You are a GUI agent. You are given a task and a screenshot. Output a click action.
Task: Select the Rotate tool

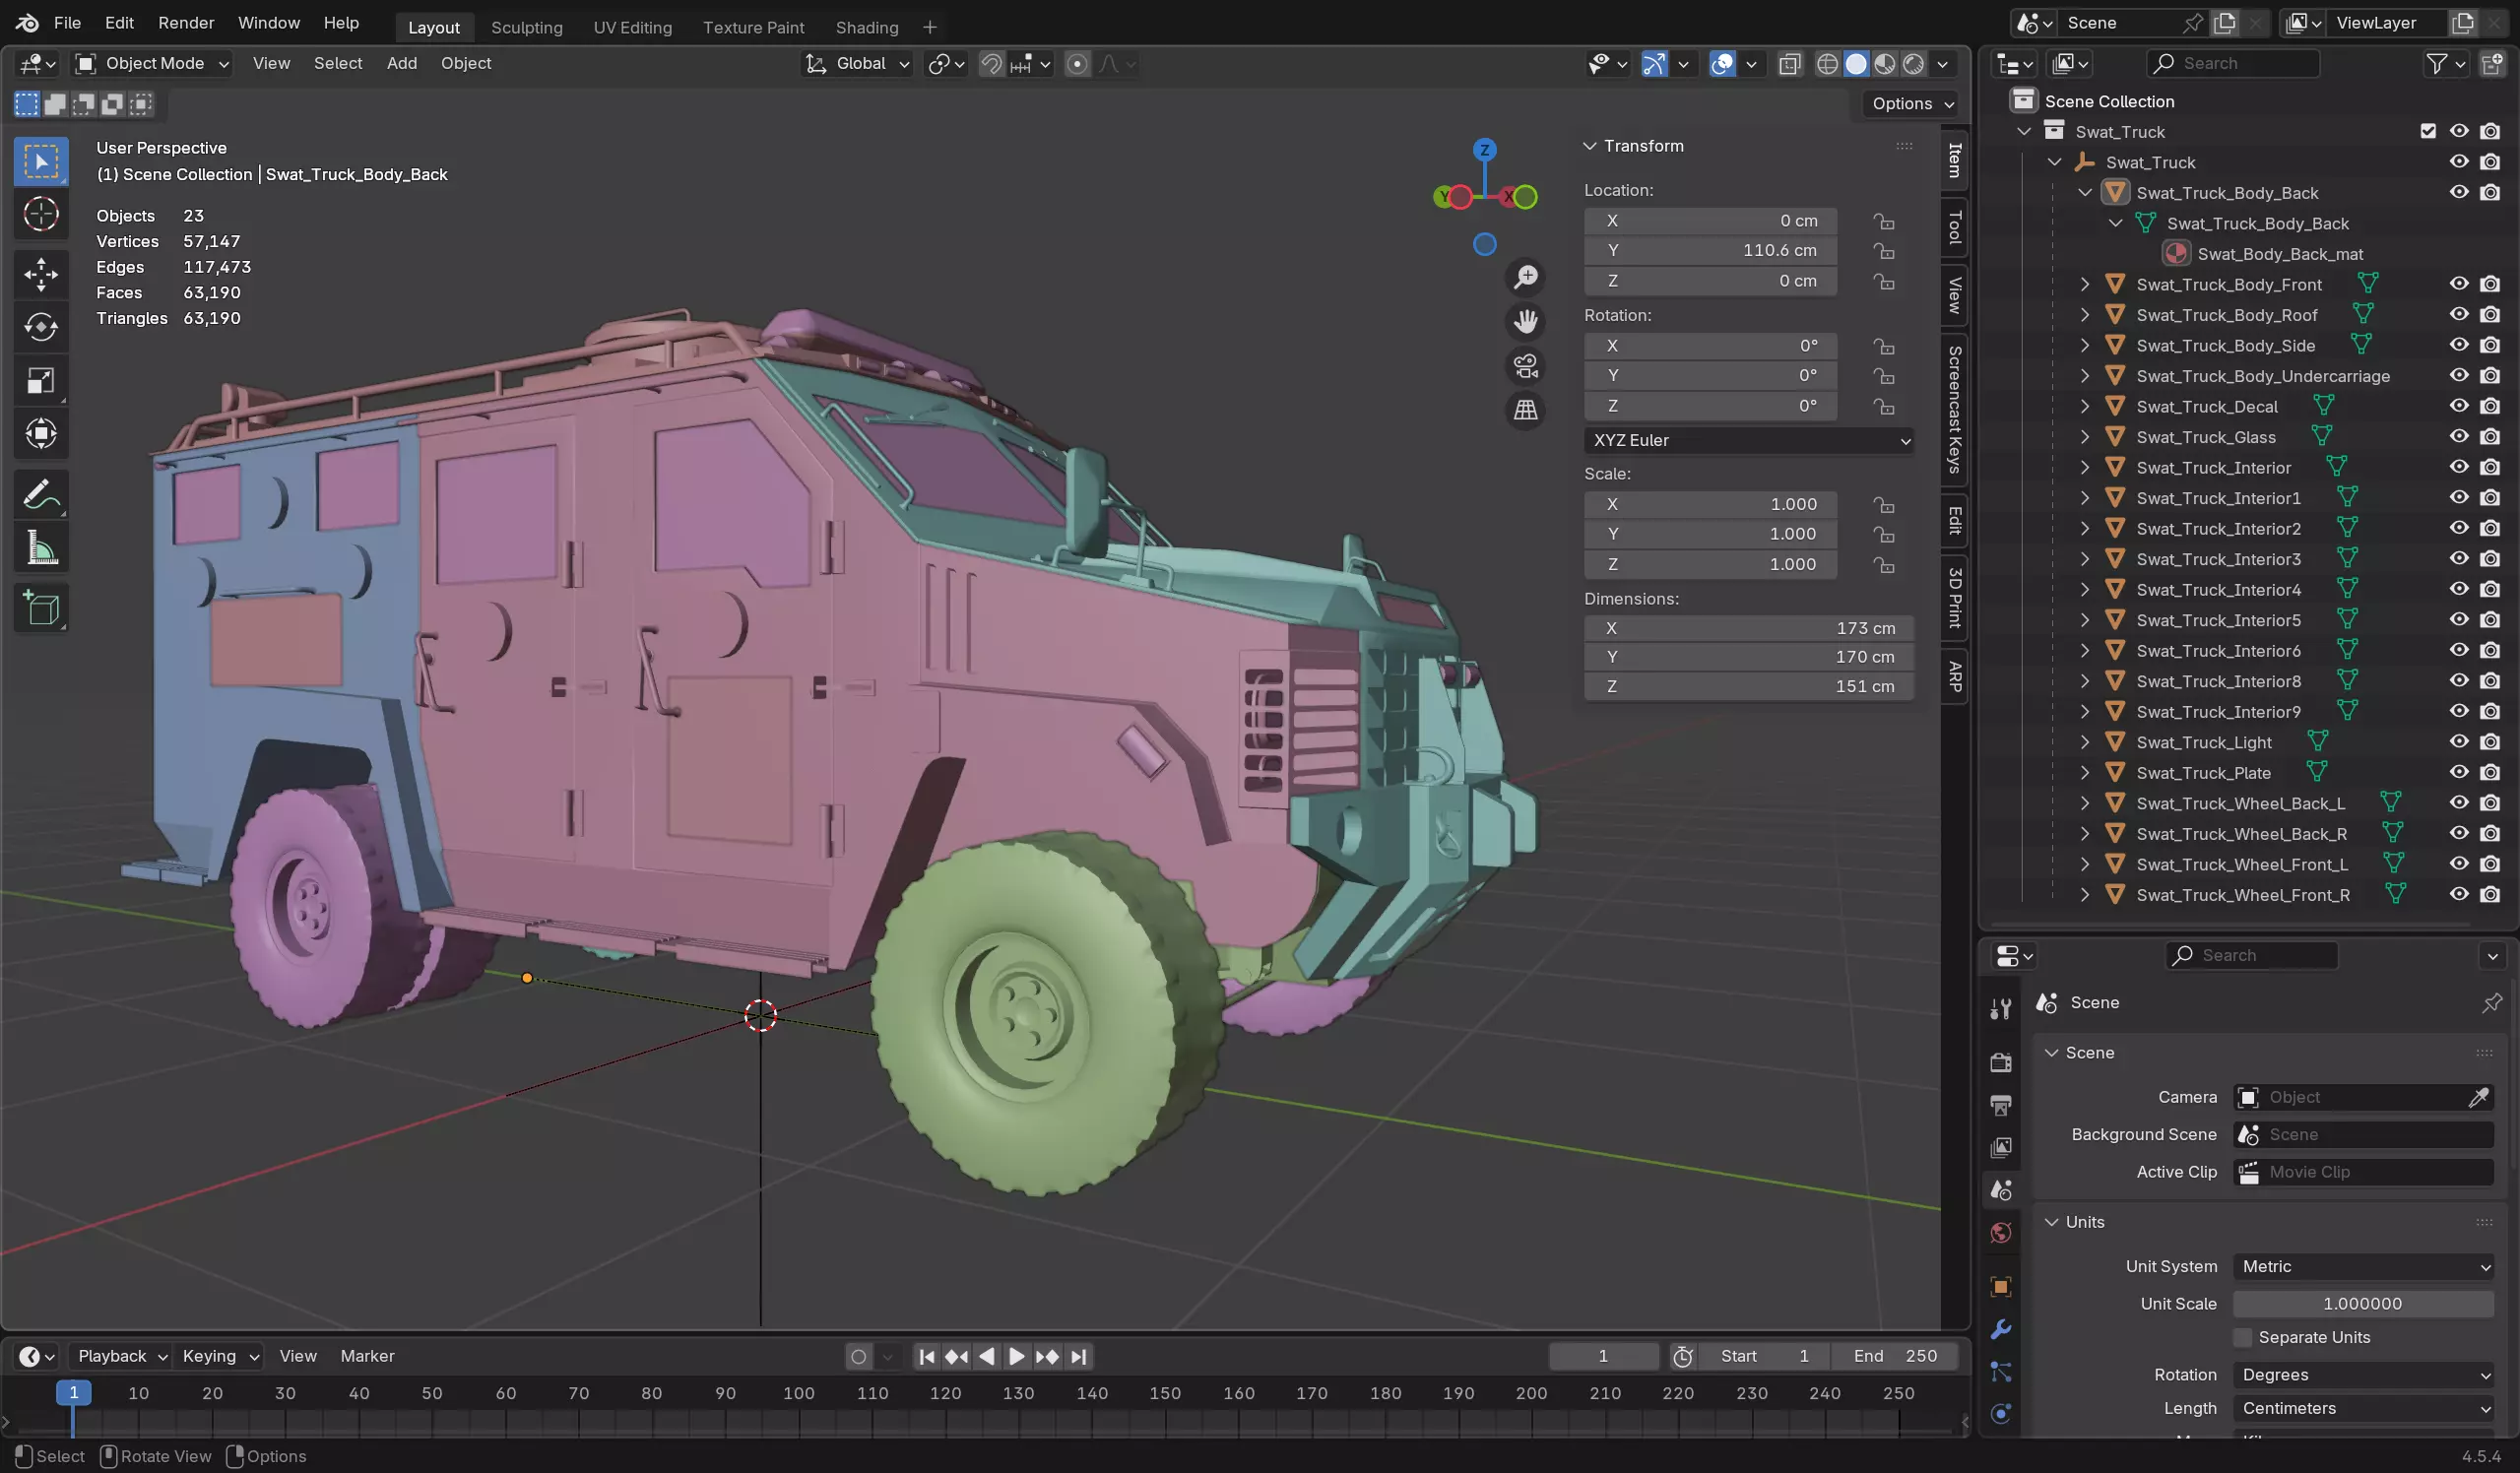point(41,327)
